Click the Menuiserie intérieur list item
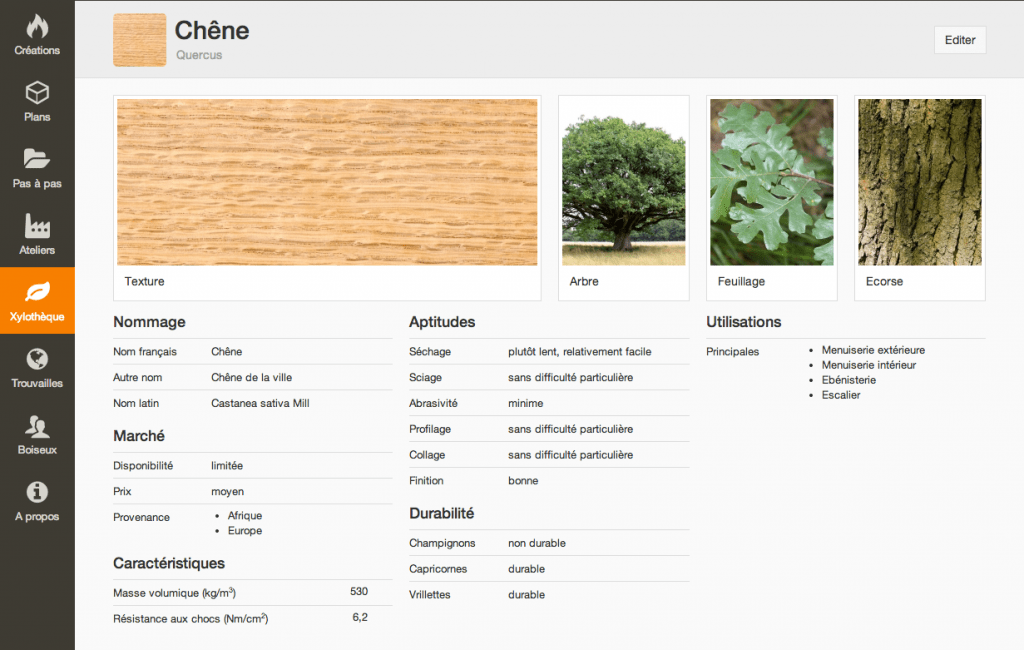The width and height of the screenshot is (1024, 650). [x=869, y=365]
